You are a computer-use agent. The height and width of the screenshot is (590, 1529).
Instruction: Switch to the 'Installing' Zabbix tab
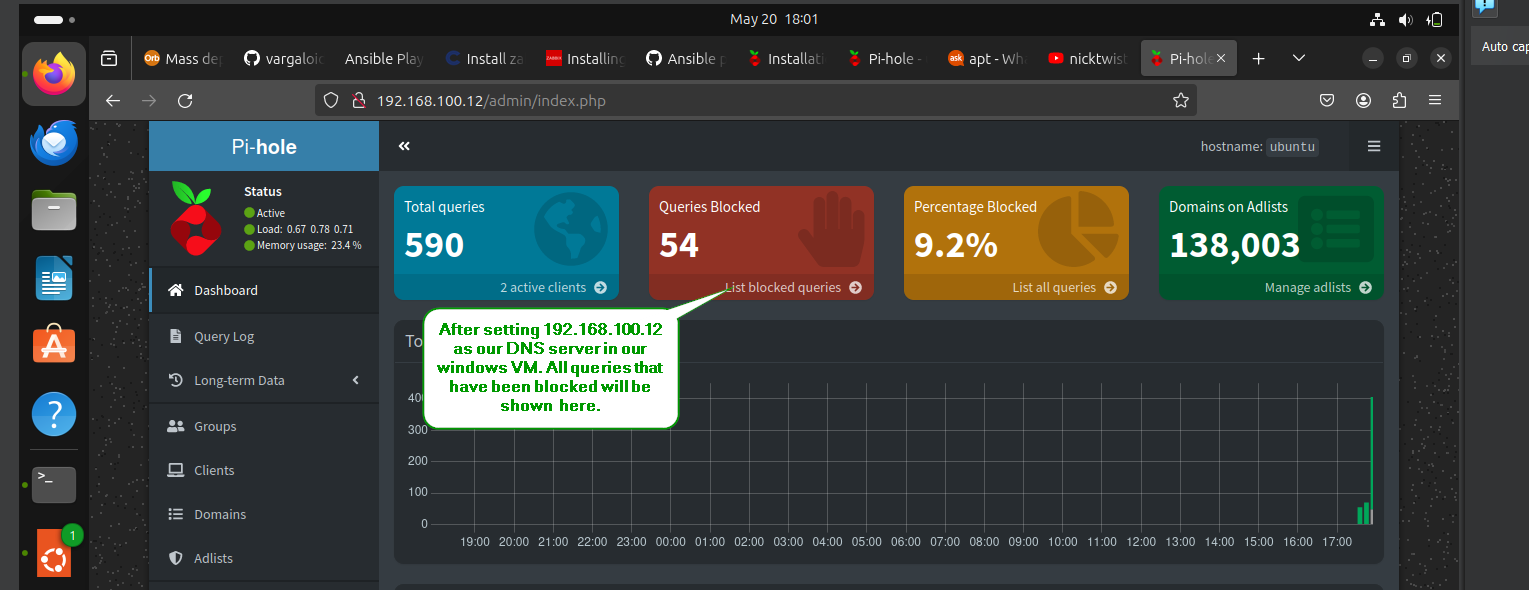(x=586, y=59)
